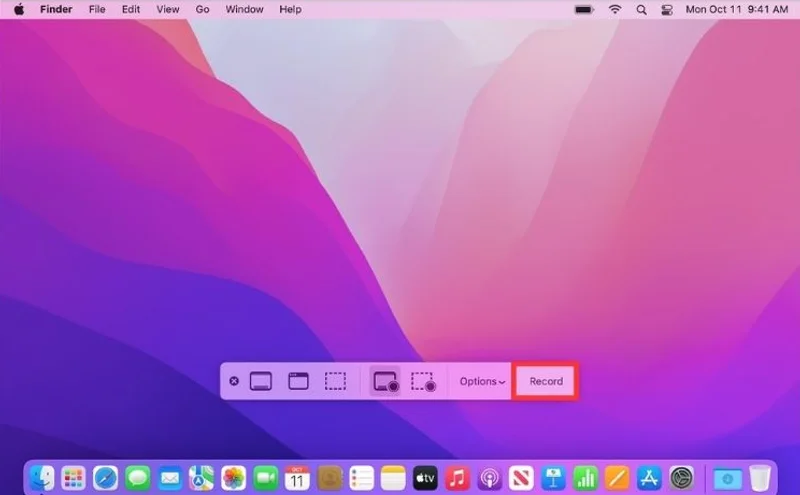Select Capture Entire Screen icon
The image size is (800, 495).
261,381
